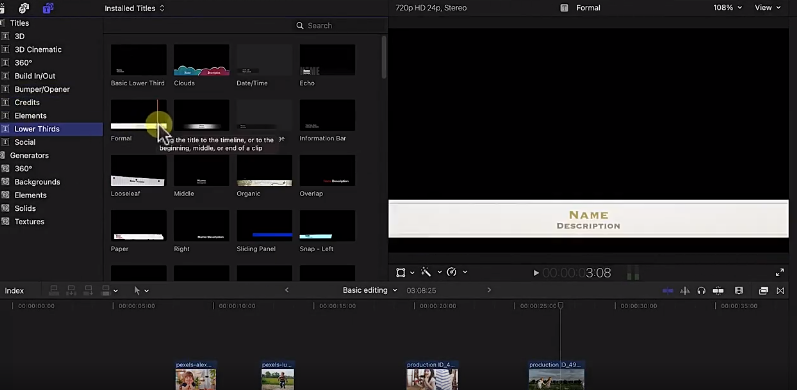Select the Textures generators category
The height and width of the screenshot is (390, 797).
[29, 221]
